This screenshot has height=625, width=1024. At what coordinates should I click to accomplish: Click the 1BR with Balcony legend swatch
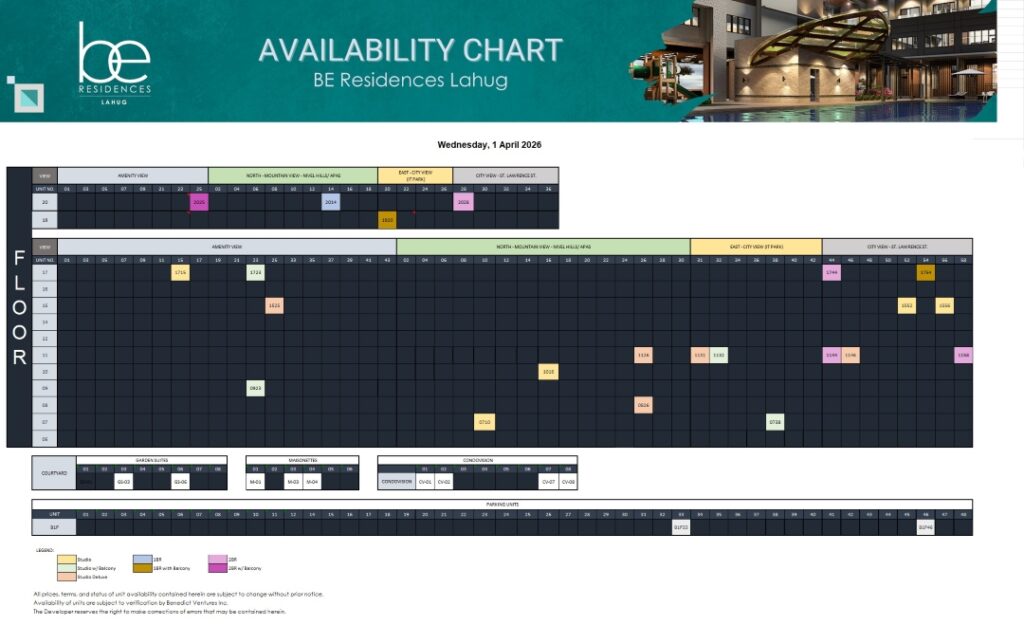tap(143, 566)
